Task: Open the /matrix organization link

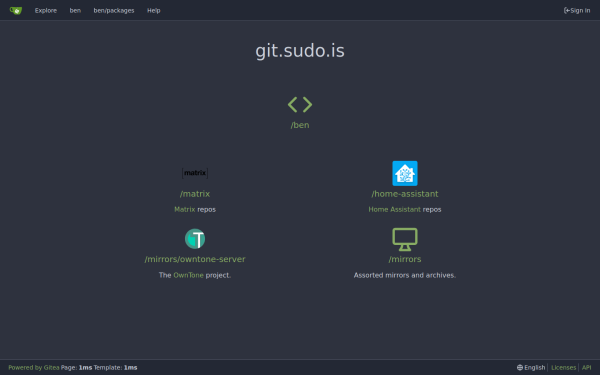Action: (195, 194)
